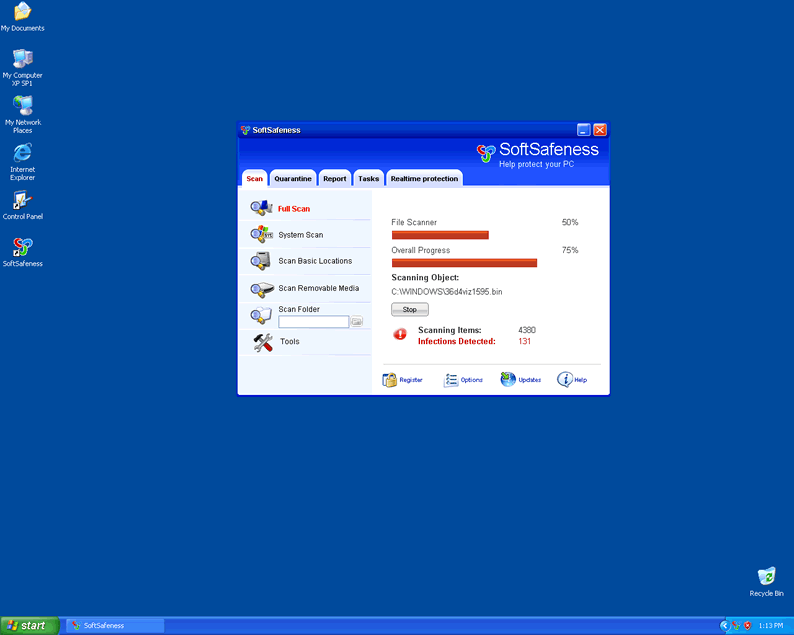Open the Realtime protection tab
Viewport: 794px width, 635px height.
(x=424, y=179)
